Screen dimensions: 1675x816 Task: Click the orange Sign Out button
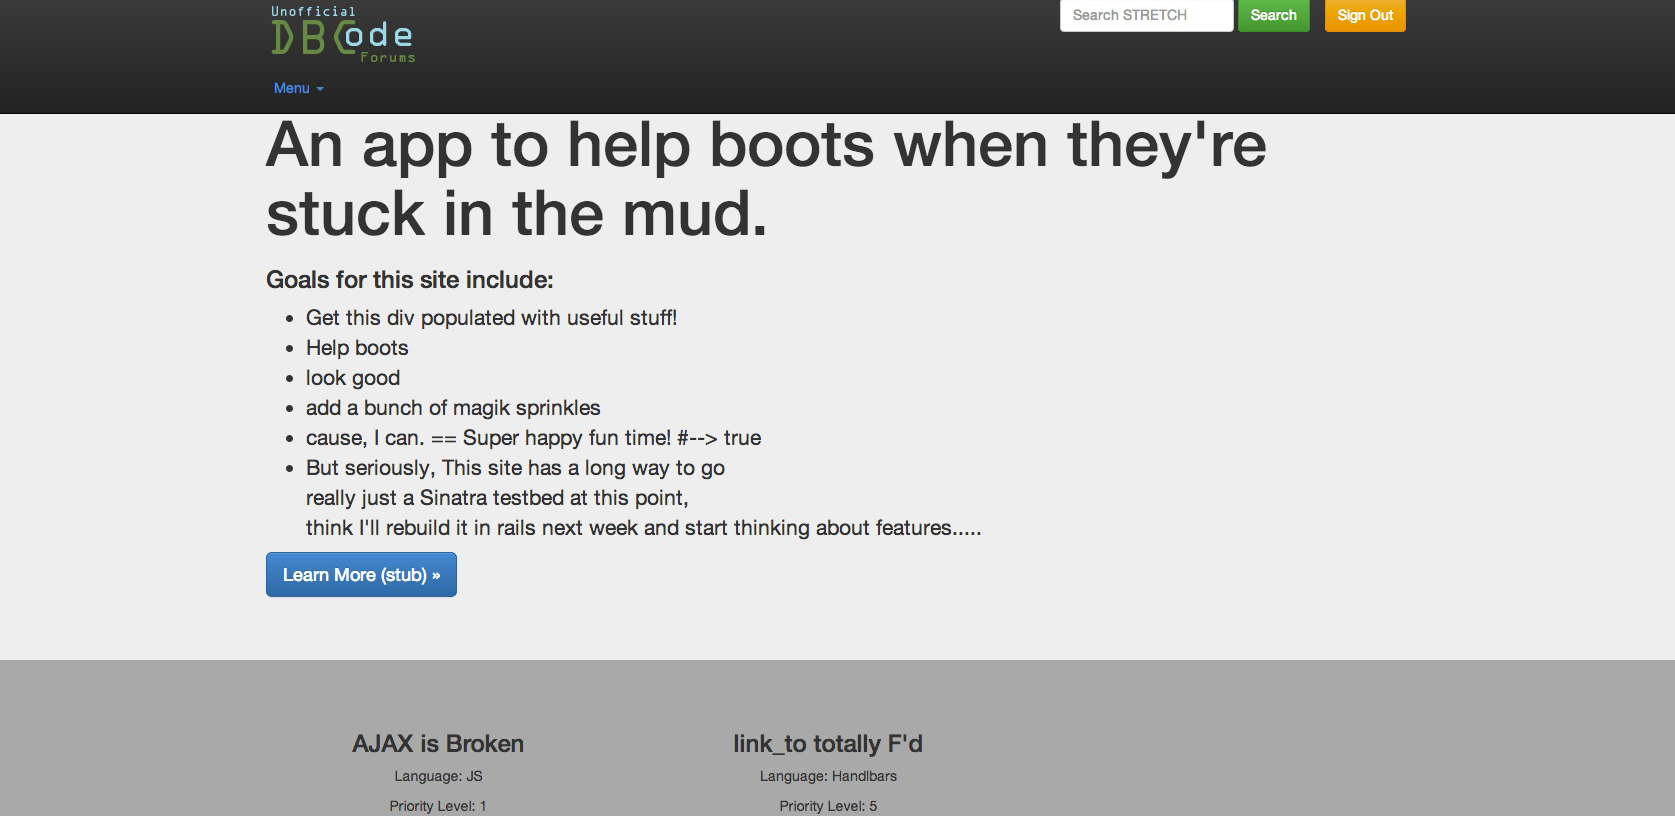(x=1364, y=16)
